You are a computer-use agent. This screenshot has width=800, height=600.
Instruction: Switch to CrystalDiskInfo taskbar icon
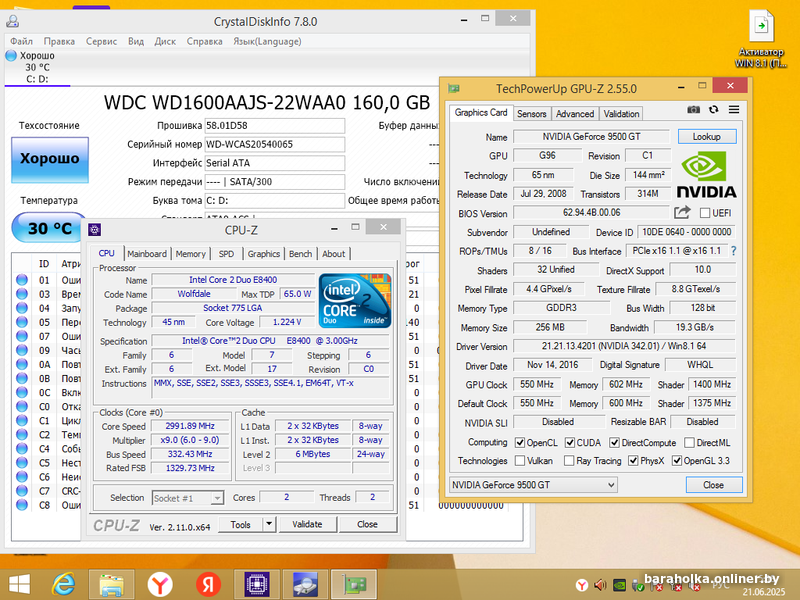pyautogui.click(x=305, y=584)
